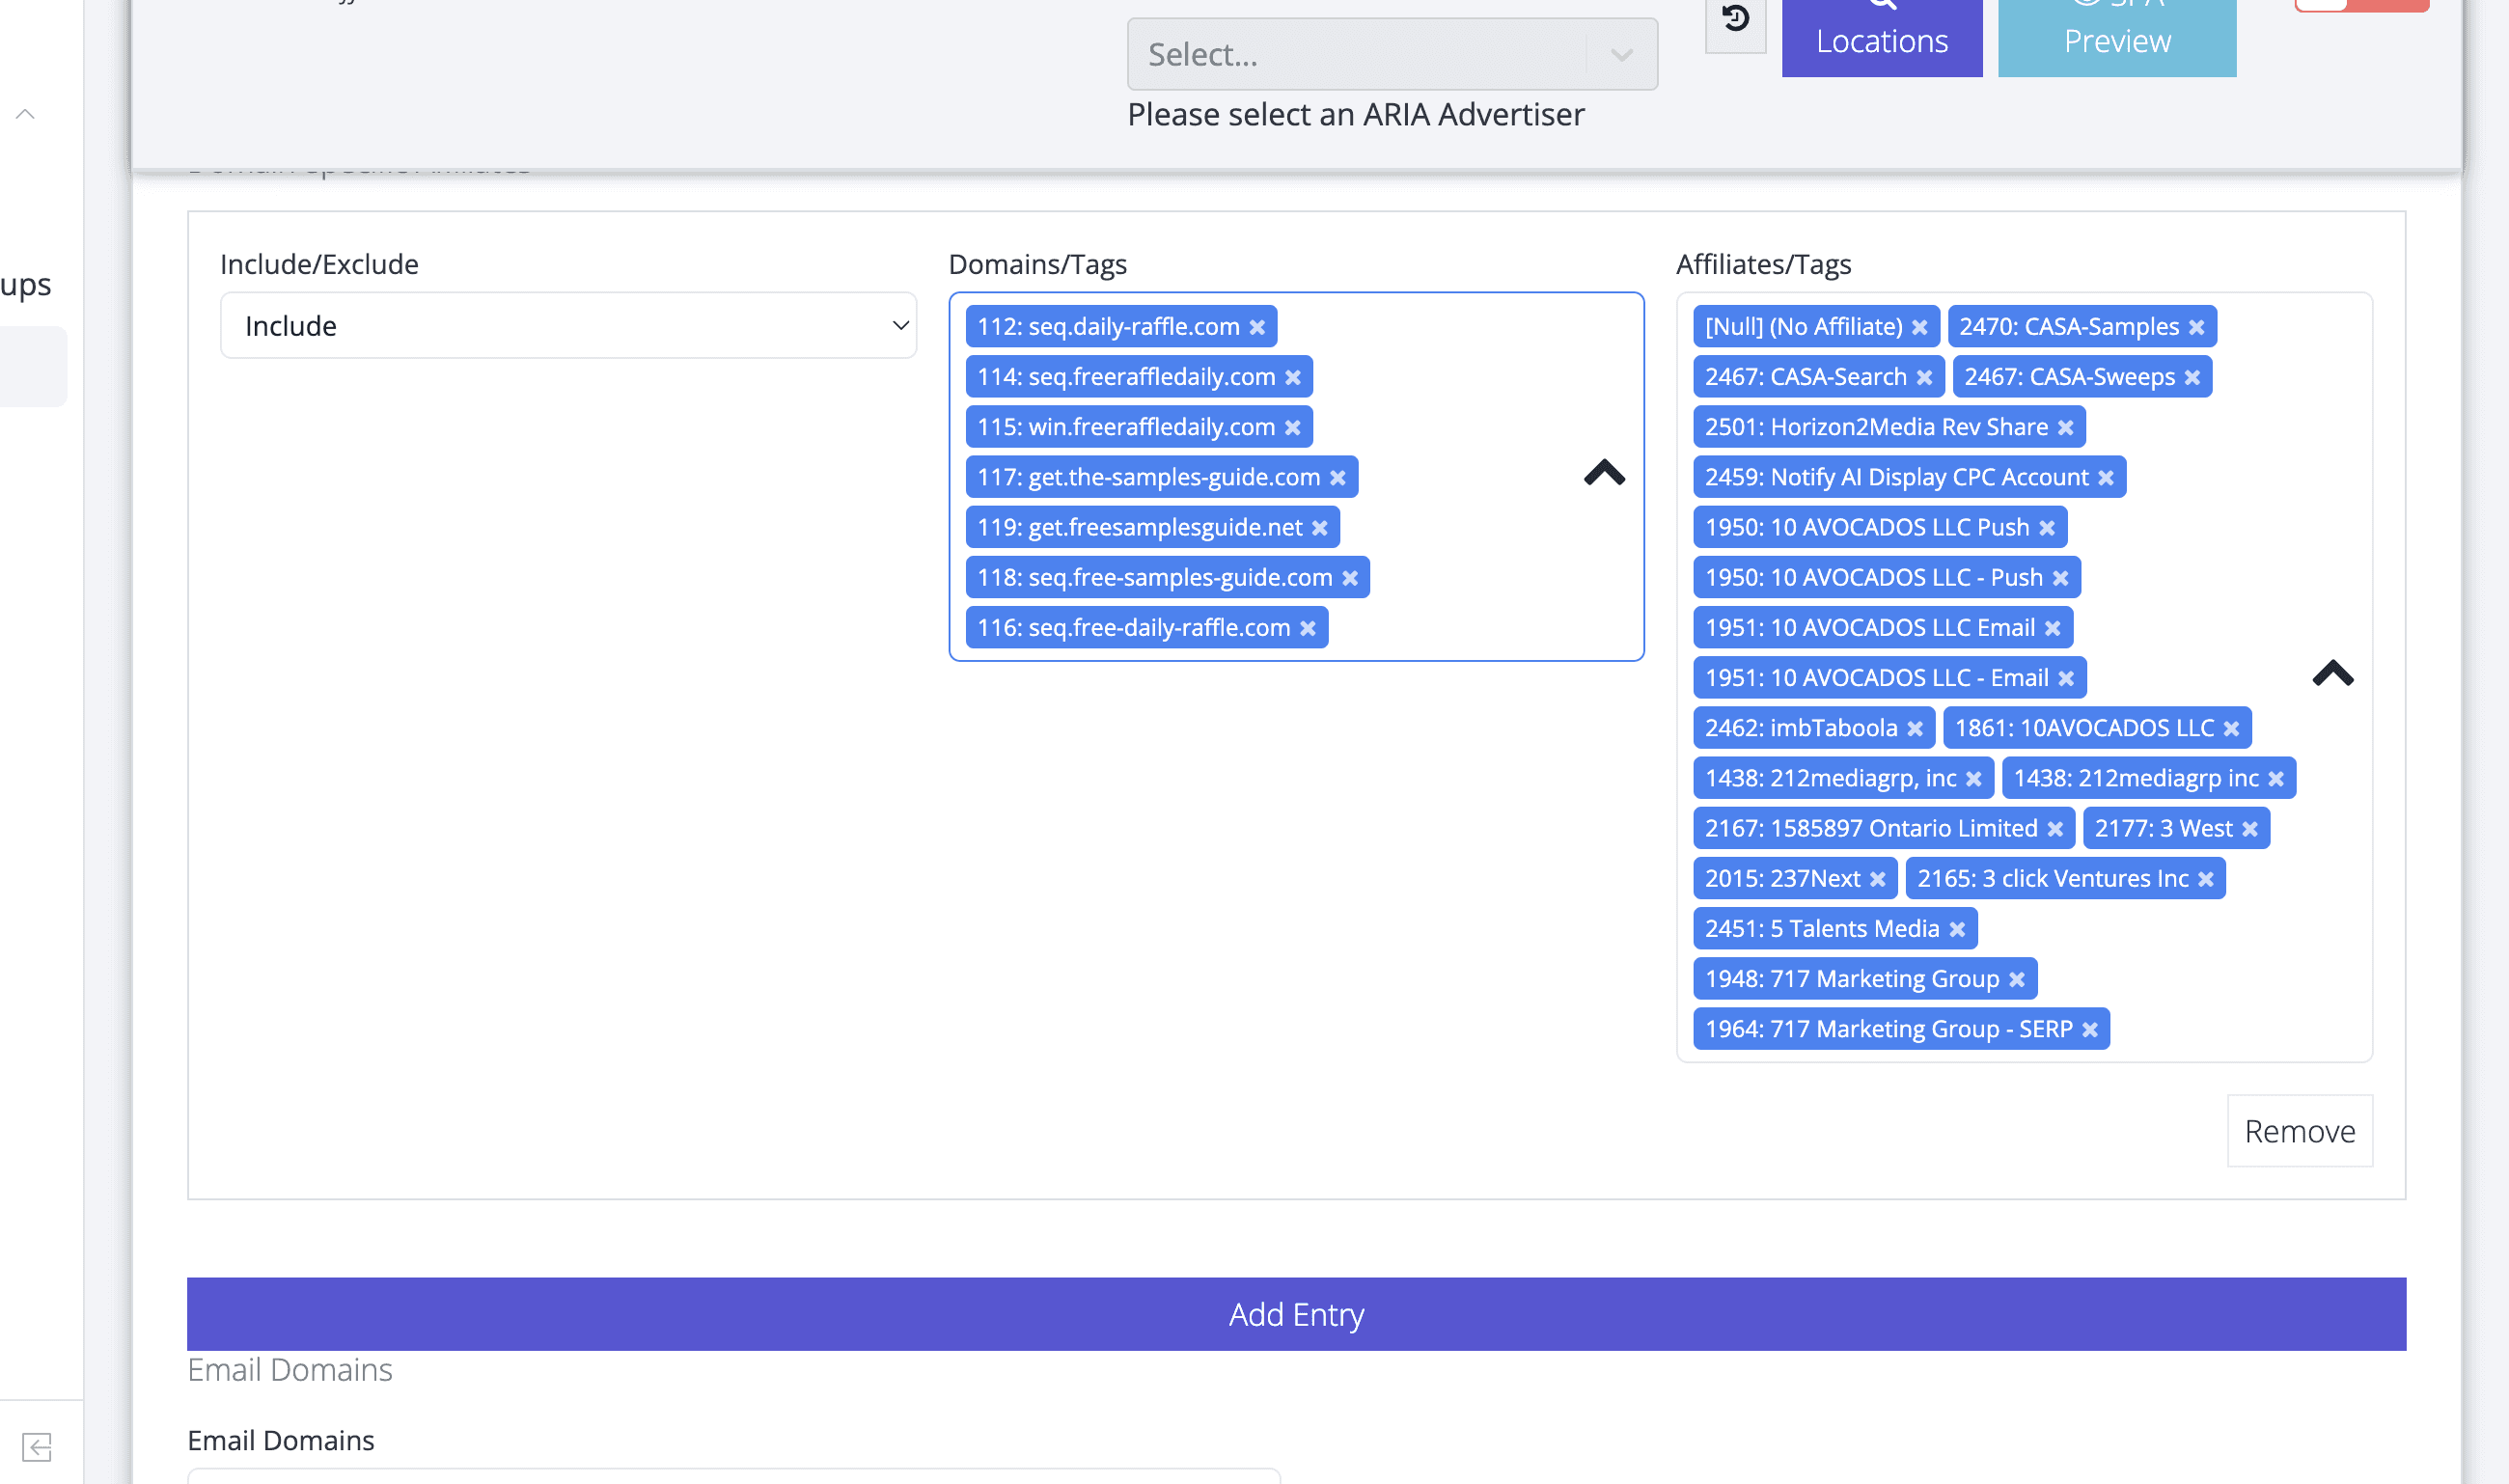The width and height of the screenshot is (2509, 1484).
Task: Remove the 10 AVOCADOS LLC - Push tag
Action: point(2061,578)
